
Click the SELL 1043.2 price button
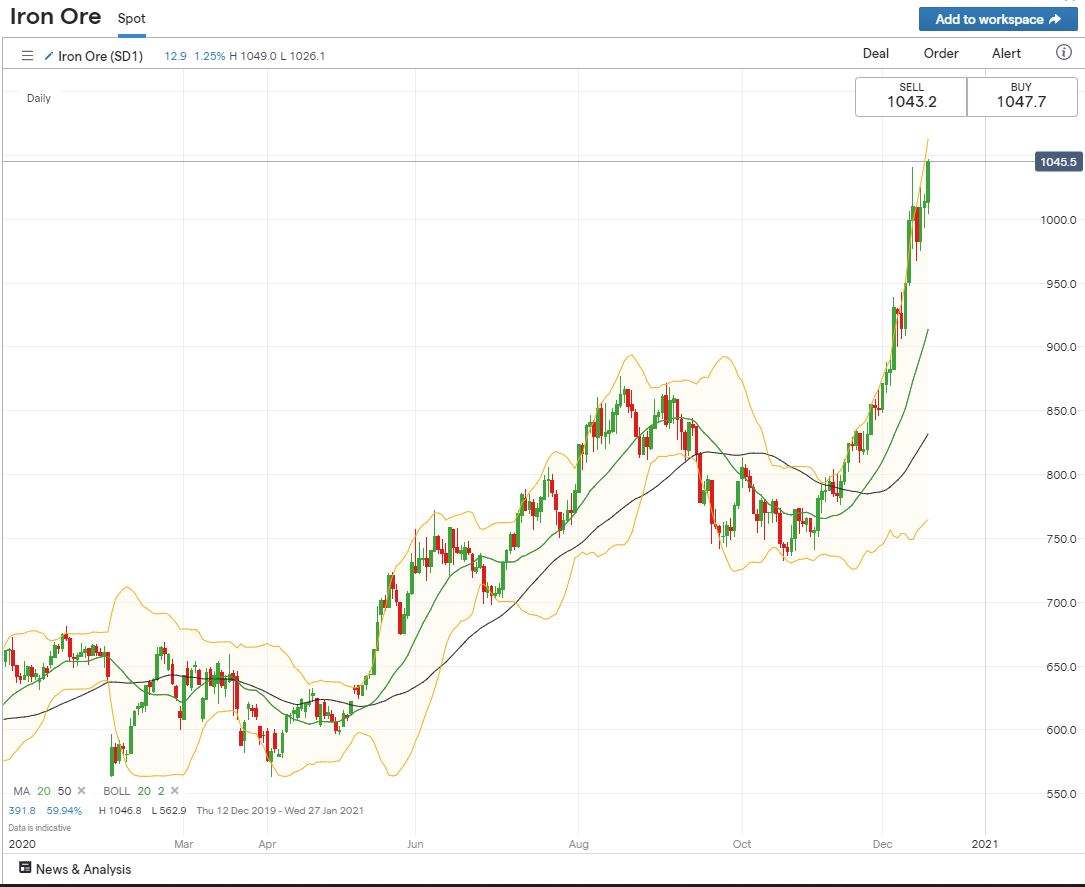tap(911, 97)
